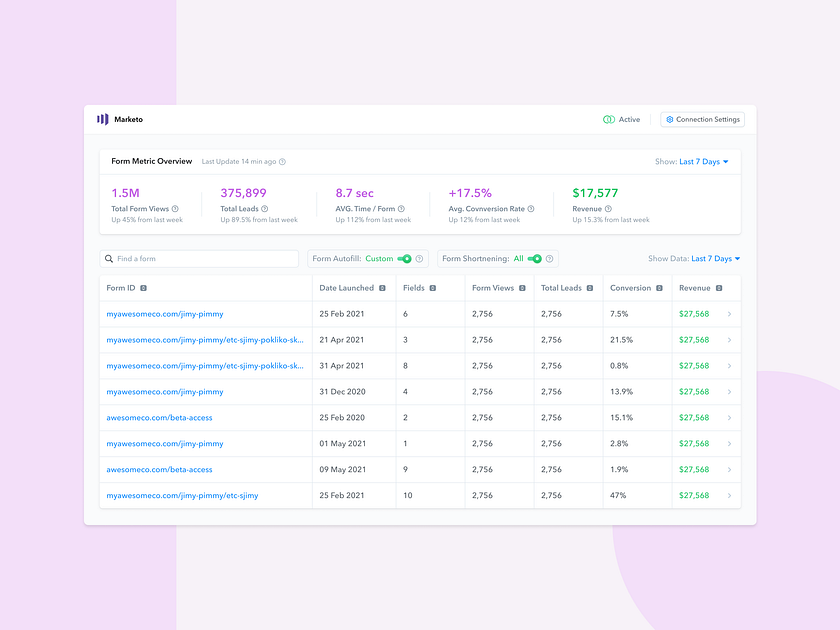Click the info icon next to Last Update
The height and width of the screenshot is (630, 840).
pos(283,162)
